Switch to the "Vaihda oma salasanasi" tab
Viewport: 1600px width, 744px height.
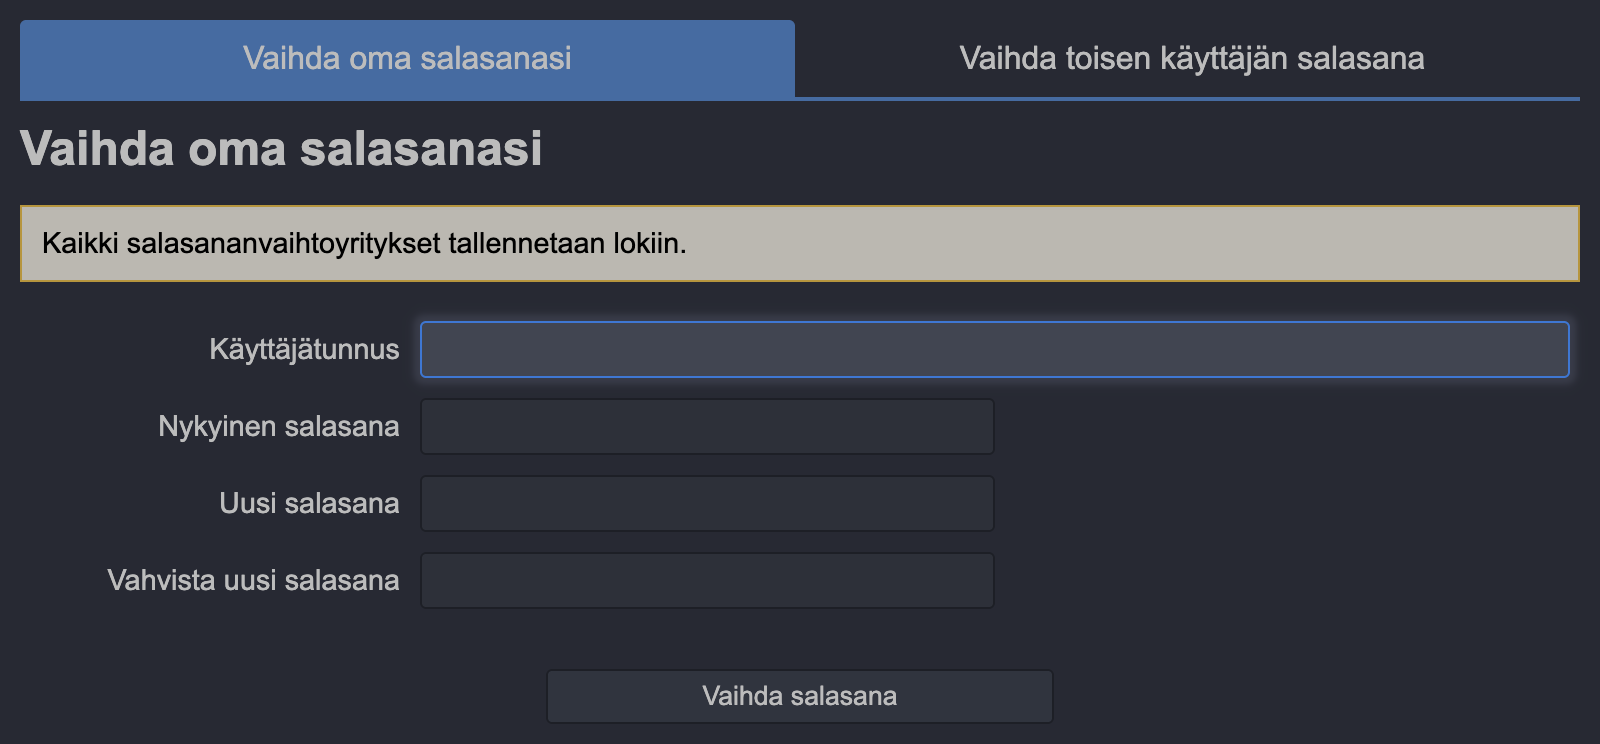click(x=407, y=58)
